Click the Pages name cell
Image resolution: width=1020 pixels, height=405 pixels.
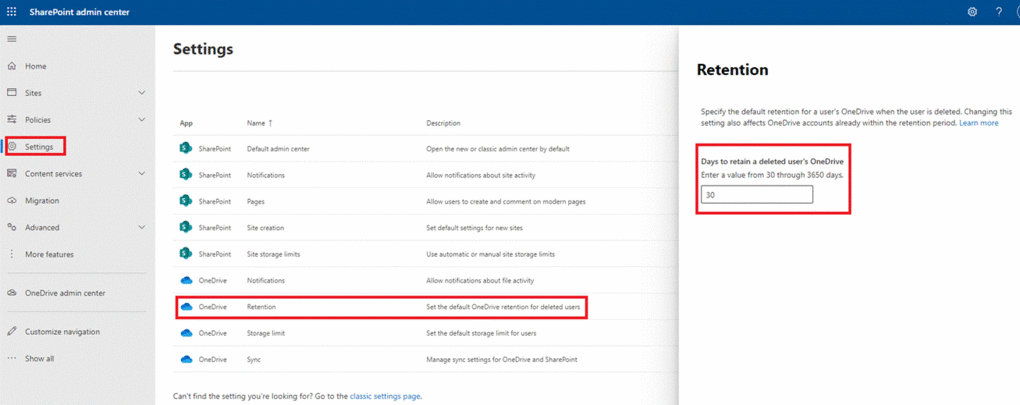pyautogui.click(x=256, y=202)
